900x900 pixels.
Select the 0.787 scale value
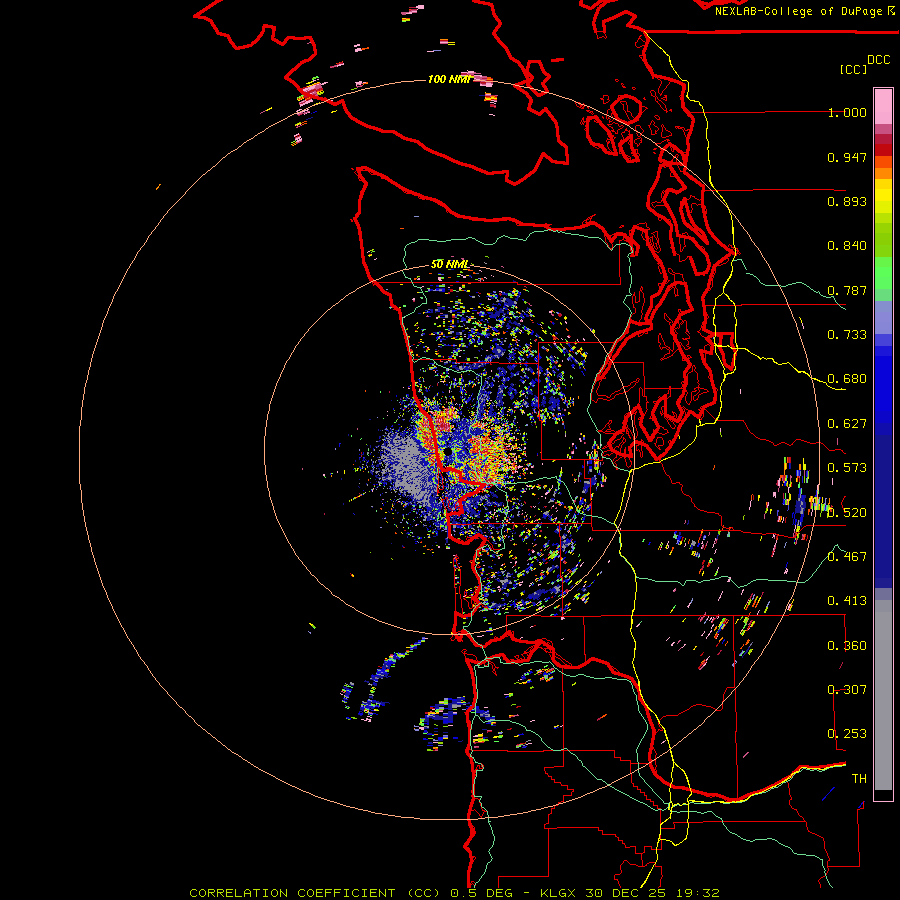(847, 290)
